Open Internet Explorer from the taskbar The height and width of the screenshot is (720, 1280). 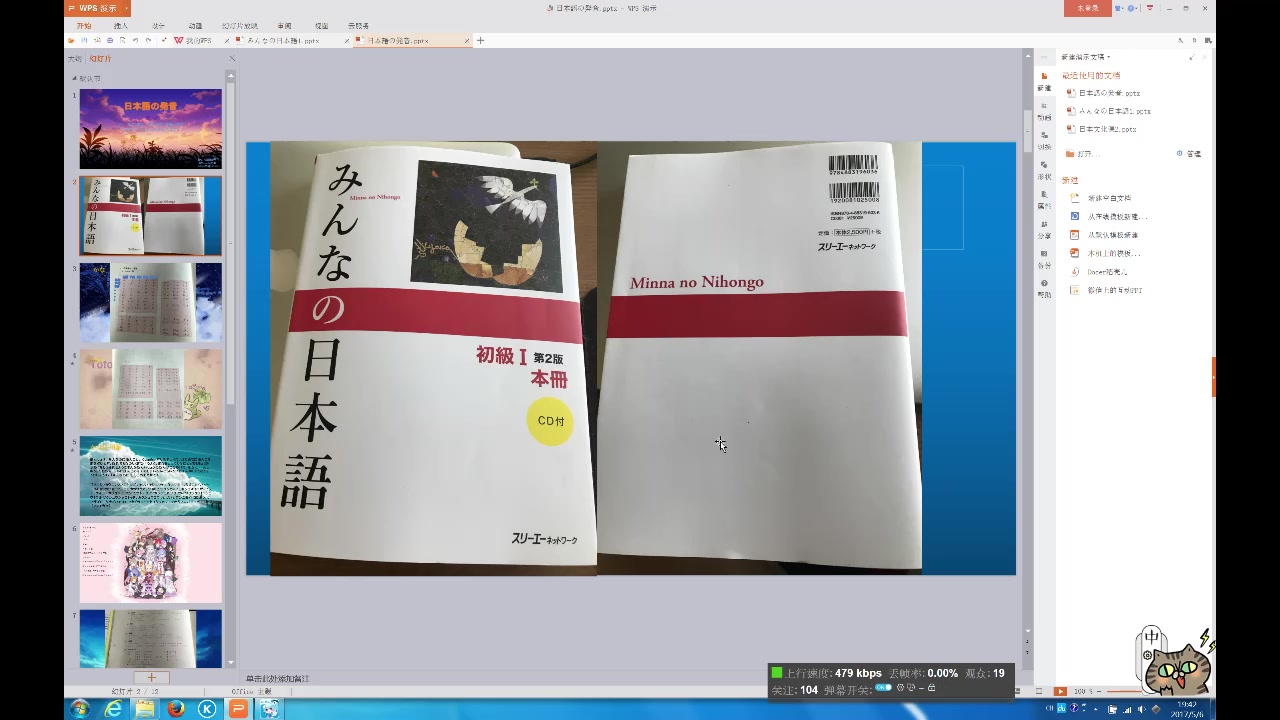tap(113, 709)
